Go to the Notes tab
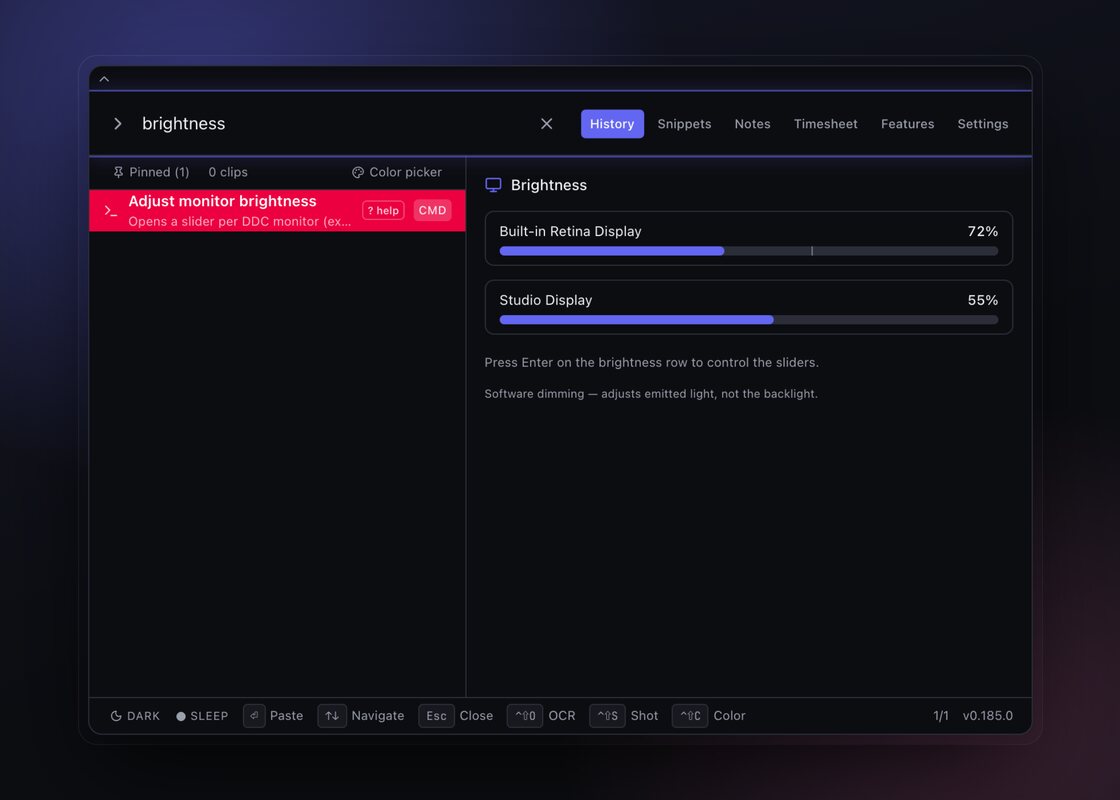 (x=752, y=124)
